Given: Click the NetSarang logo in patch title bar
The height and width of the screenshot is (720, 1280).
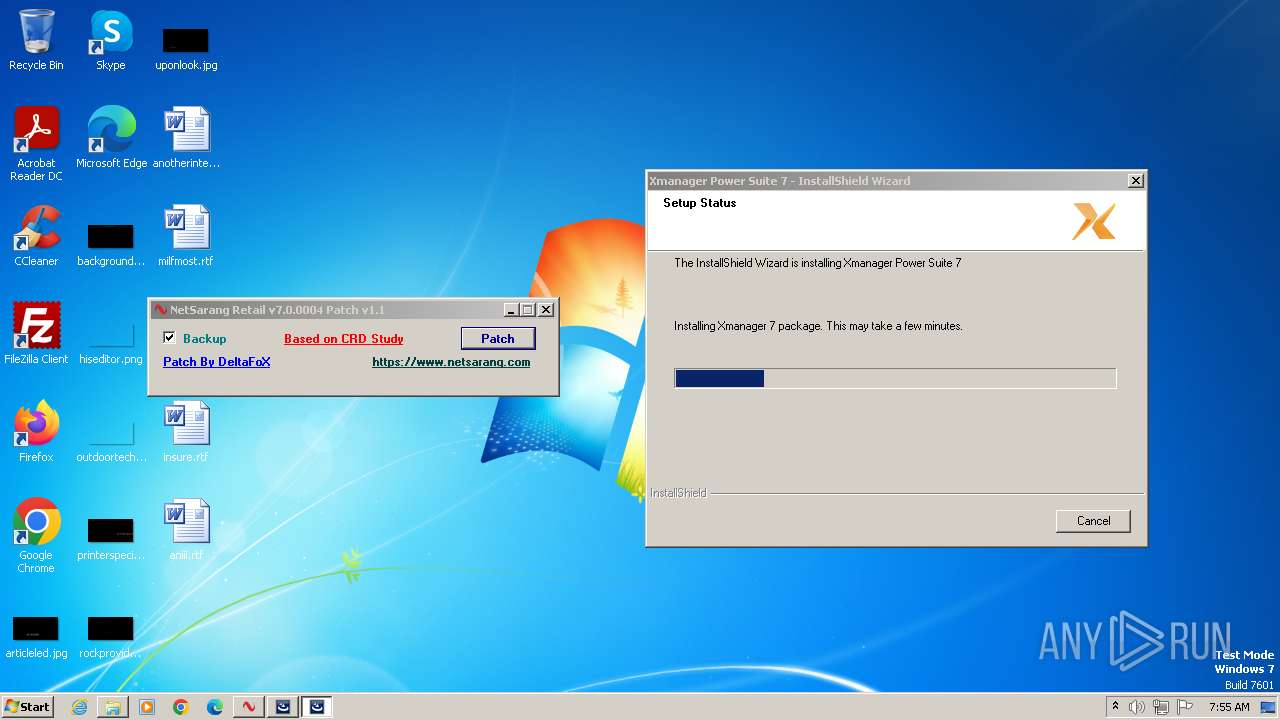Looking at the screenshot, I should click(x=160, y=310).
